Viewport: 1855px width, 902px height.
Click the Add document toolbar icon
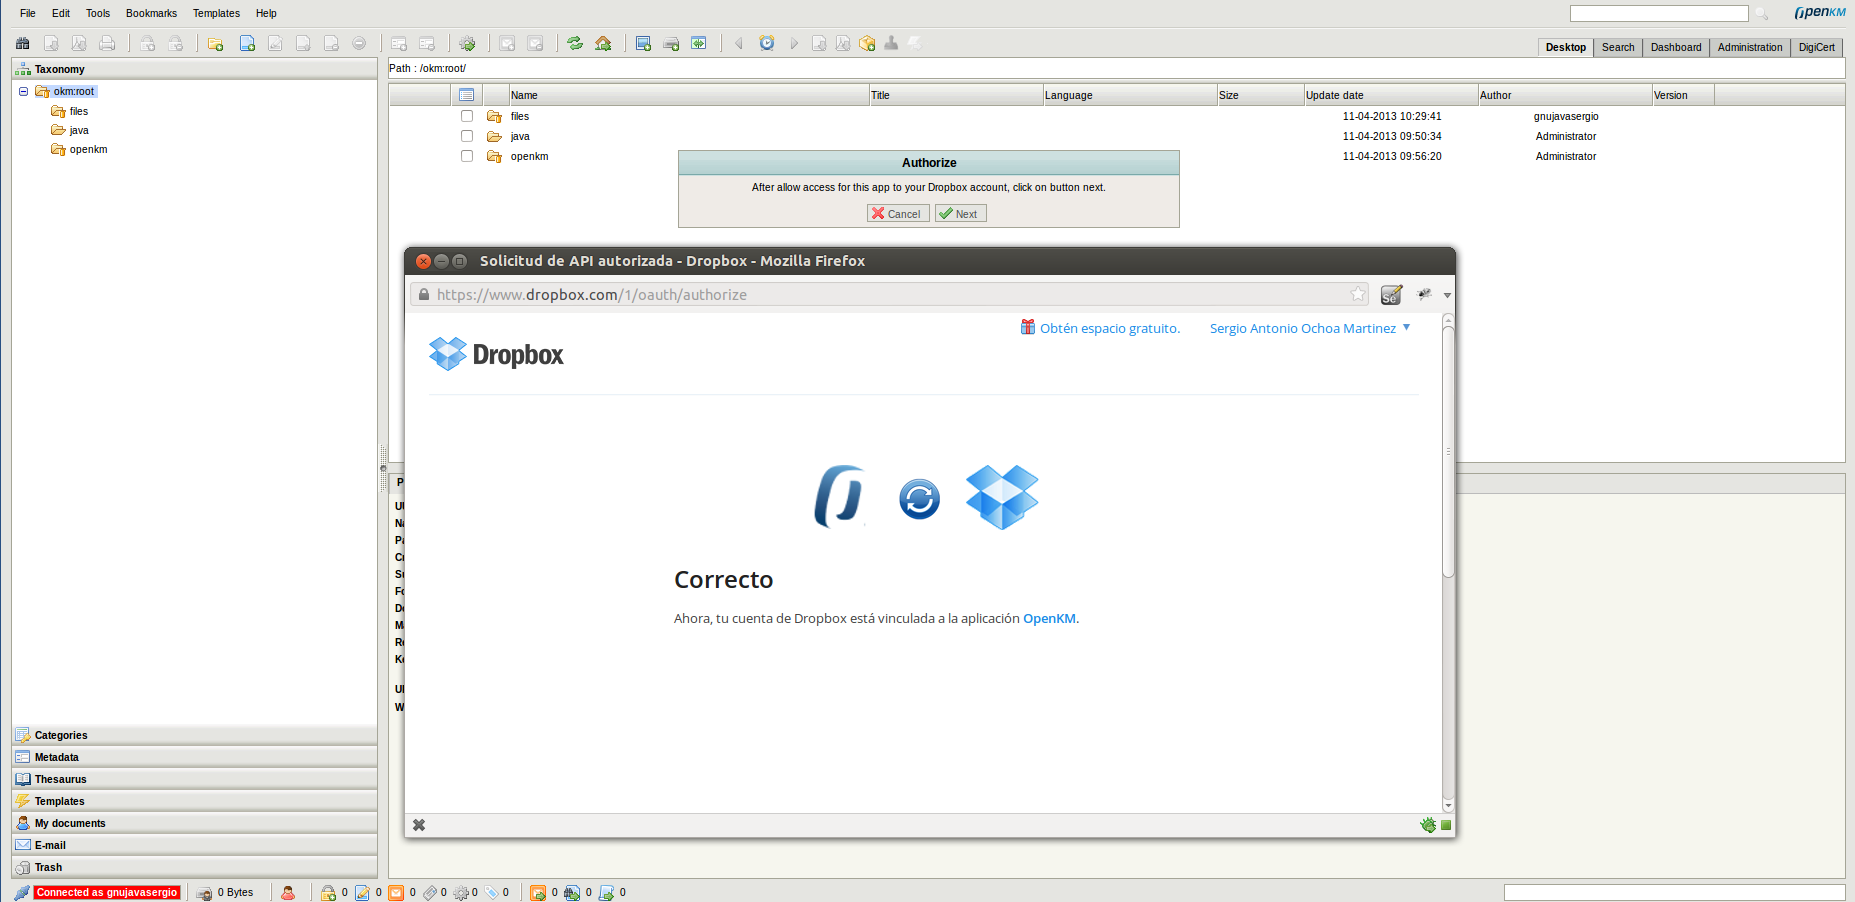pyautogui.click(x=247, y=44)
